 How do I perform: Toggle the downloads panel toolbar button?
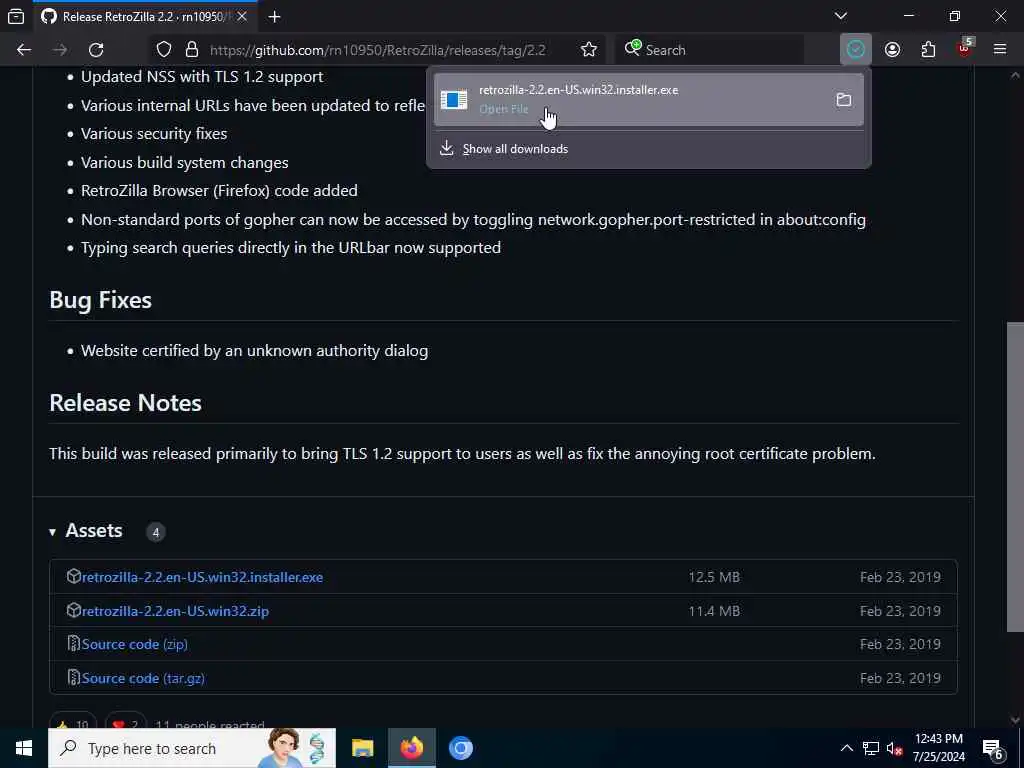click(x=856, y=50)
